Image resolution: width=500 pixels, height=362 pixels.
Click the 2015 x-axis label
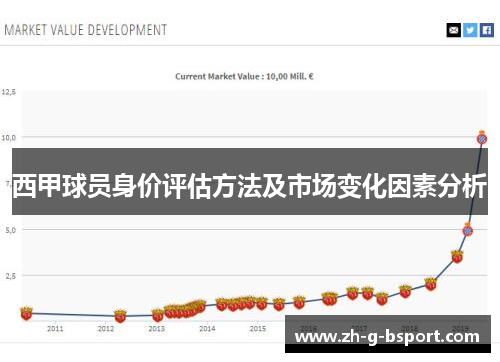pyautogui.click(x=258, y=329)
